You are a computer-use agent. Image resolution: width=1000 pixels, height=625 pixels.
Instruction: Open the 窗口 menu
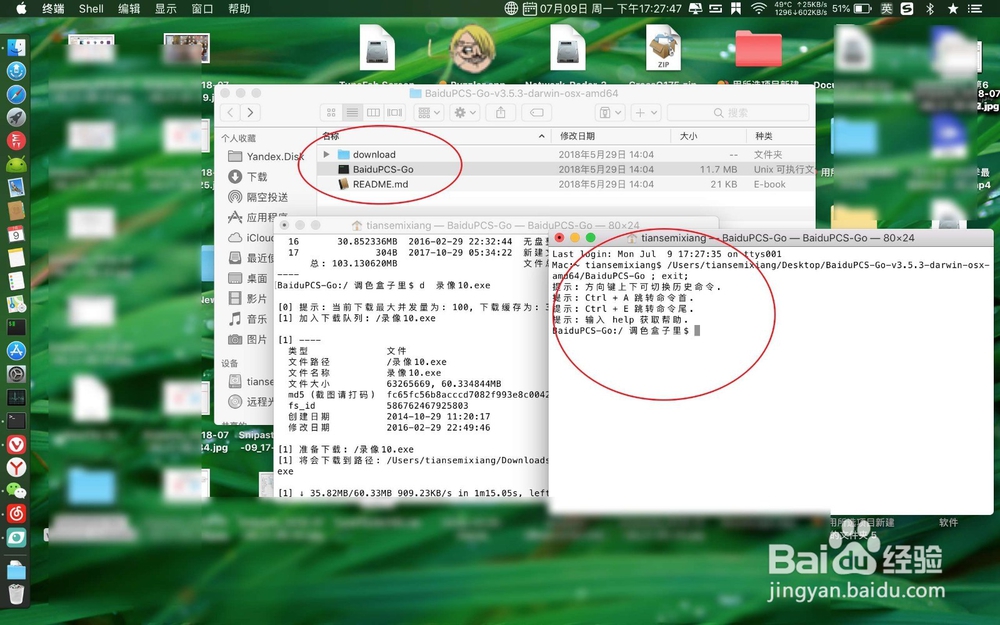click(202, 8)
